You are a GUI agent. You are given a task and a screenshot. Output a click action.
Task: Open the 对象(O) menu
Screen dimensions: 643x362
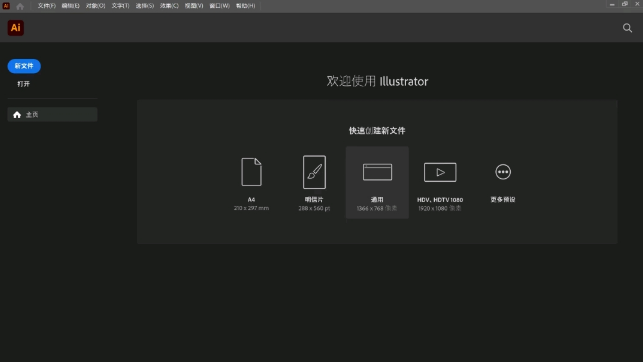tap(95, 6)
